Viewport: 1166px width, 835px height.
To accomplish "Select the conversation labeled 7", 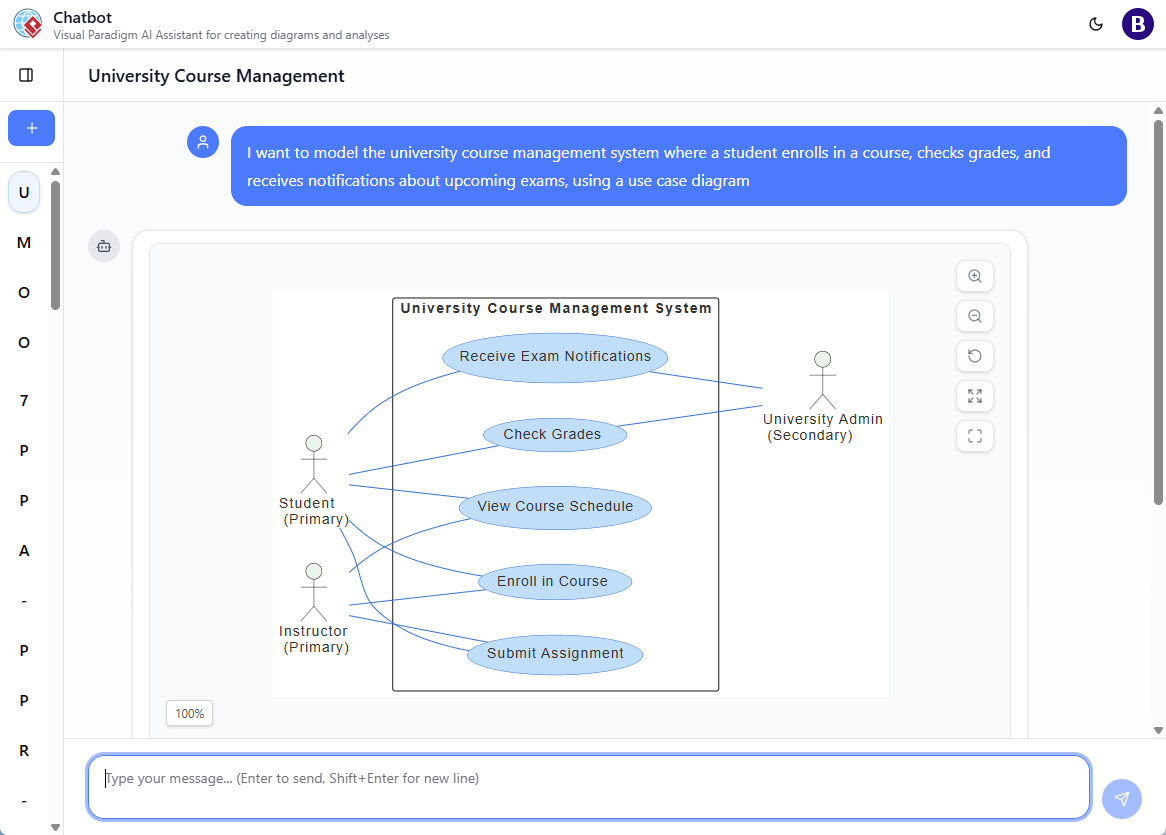I will 23,400.
